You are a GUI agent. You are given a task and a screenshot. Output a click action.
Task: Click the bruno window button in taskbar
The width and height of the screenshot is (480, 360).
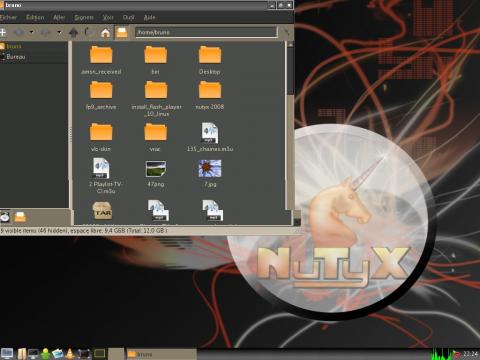pyautogui.click(x=161, y=354)
